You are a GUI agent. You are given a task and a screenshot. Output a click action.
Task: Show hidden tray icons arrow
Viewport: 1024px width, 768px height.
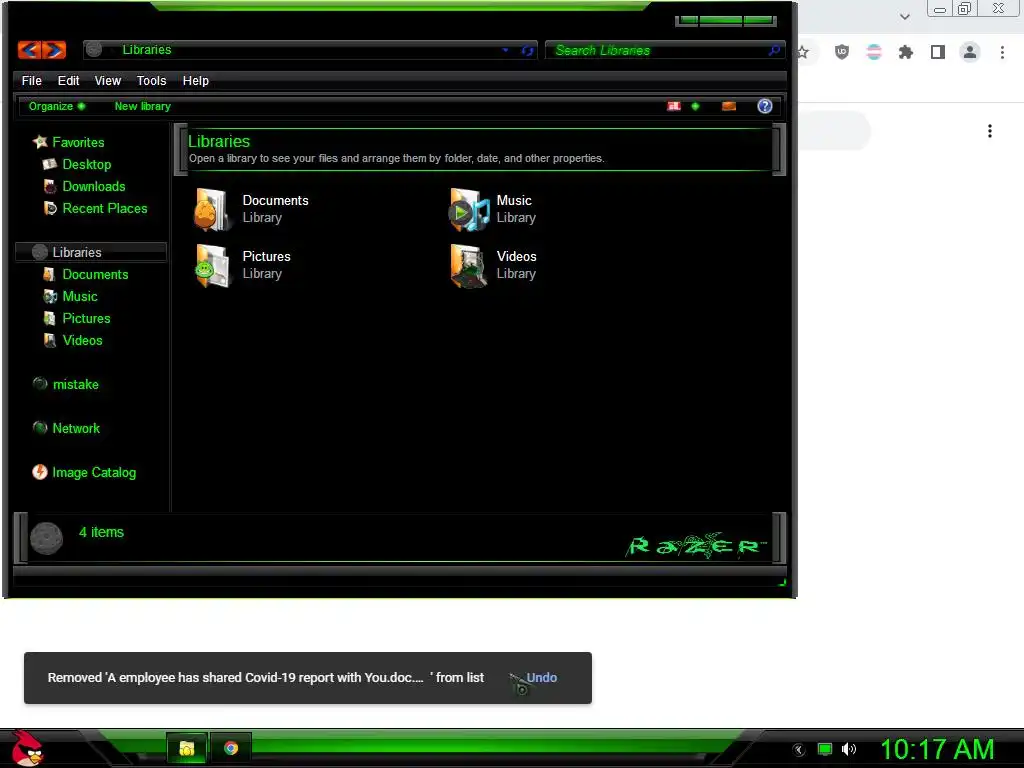tap(799, 750)
